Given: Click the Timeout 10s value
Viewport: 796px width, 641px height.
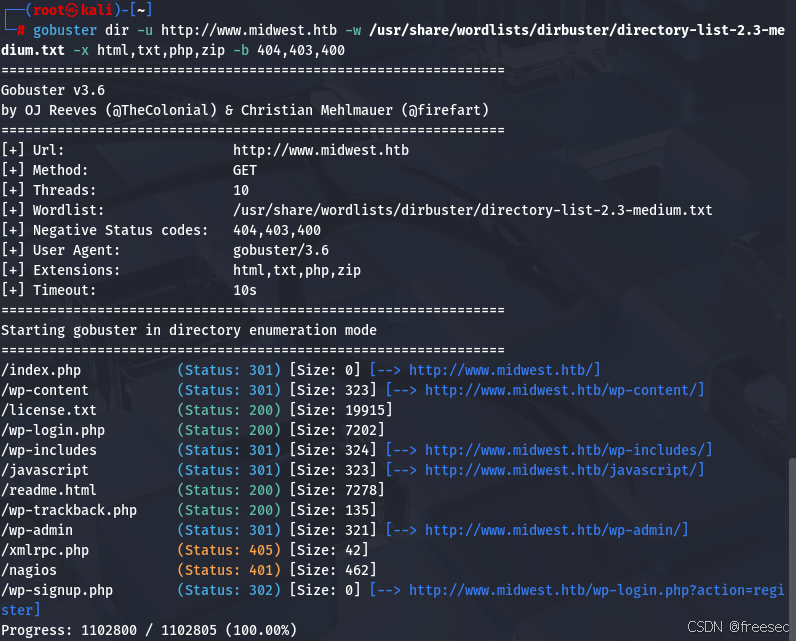Looking at the screenshot, I should 245,290.
